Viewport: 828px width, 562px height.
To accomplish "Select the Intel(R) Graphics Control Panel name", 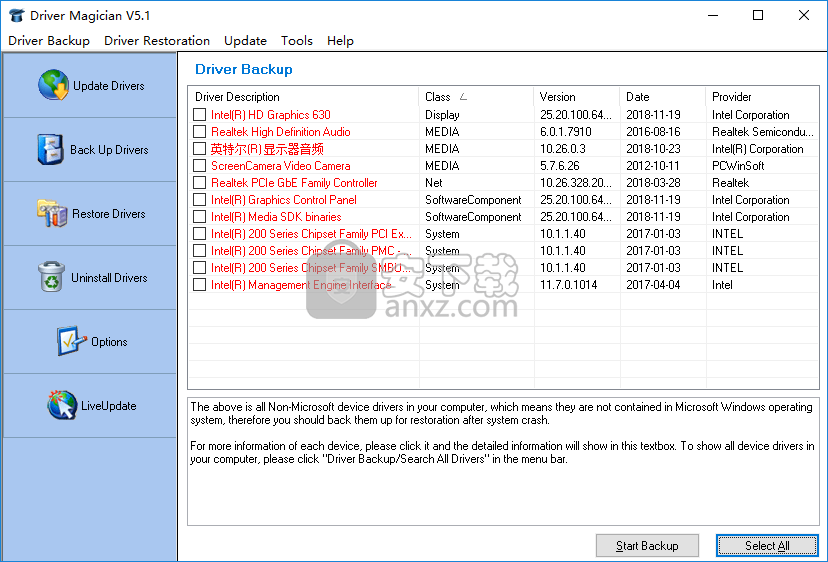I will [284, 200].
